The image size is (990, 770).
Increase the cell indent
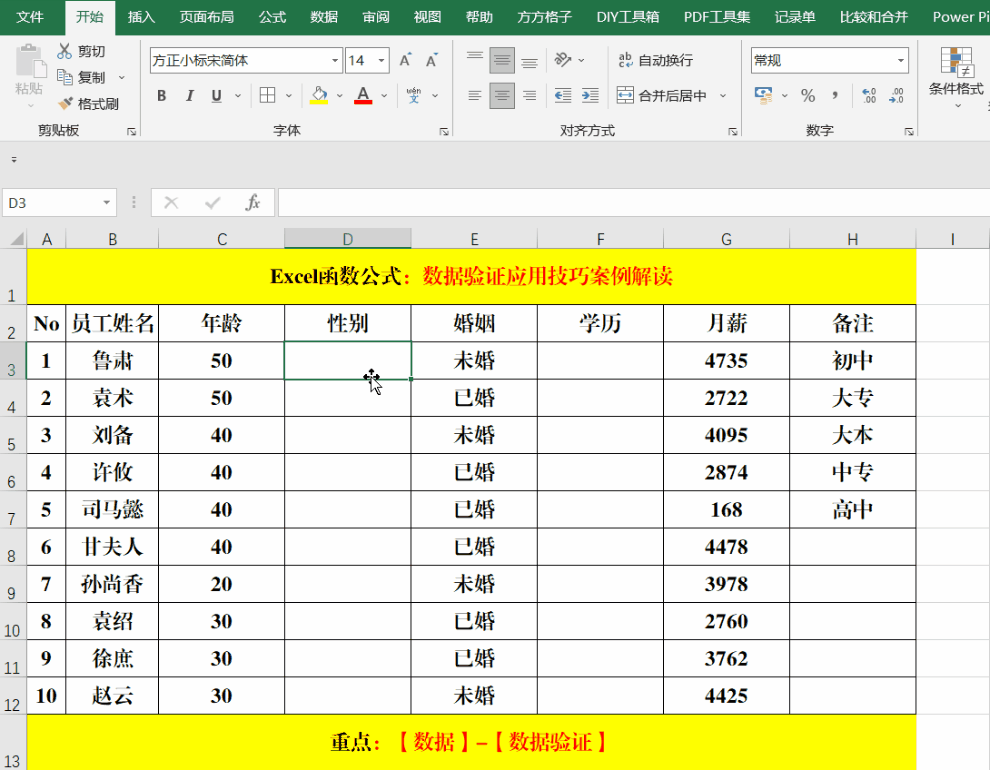point(590,96)
